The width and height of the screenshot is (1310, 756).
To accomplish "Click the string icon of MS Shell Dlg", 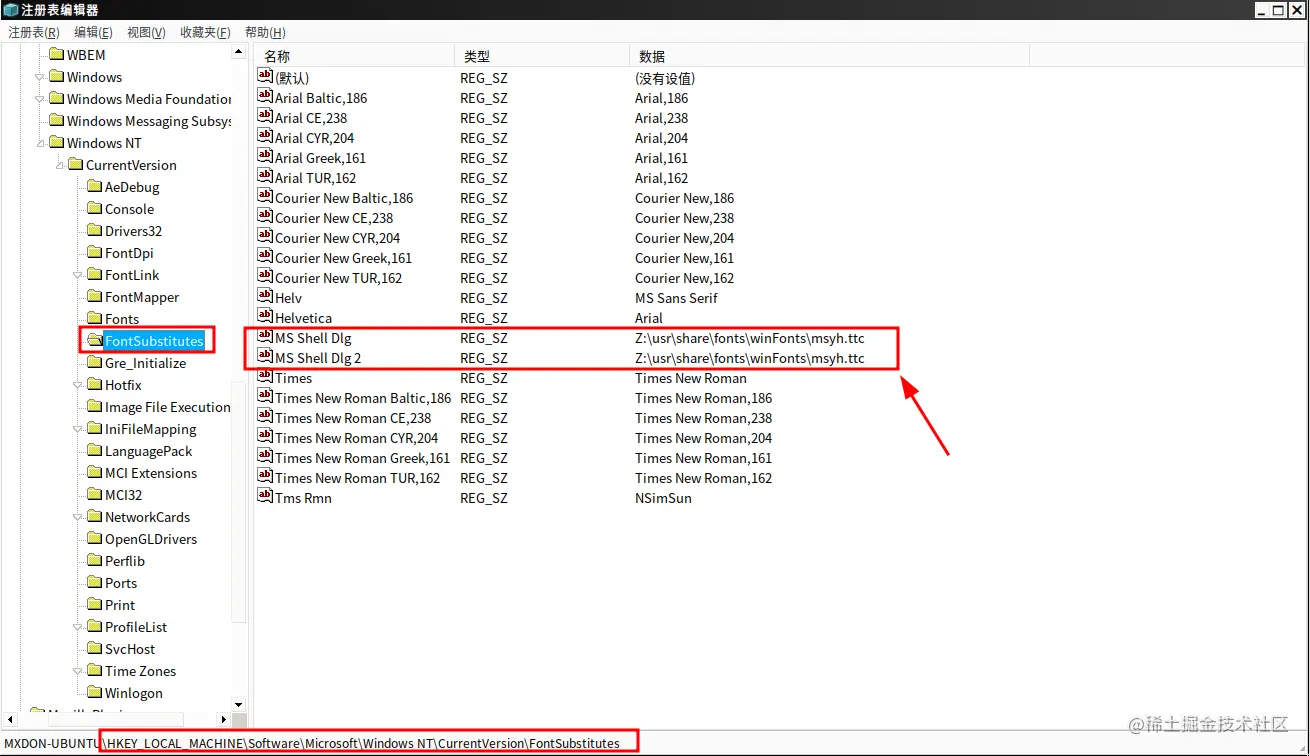I will [265, 337].
